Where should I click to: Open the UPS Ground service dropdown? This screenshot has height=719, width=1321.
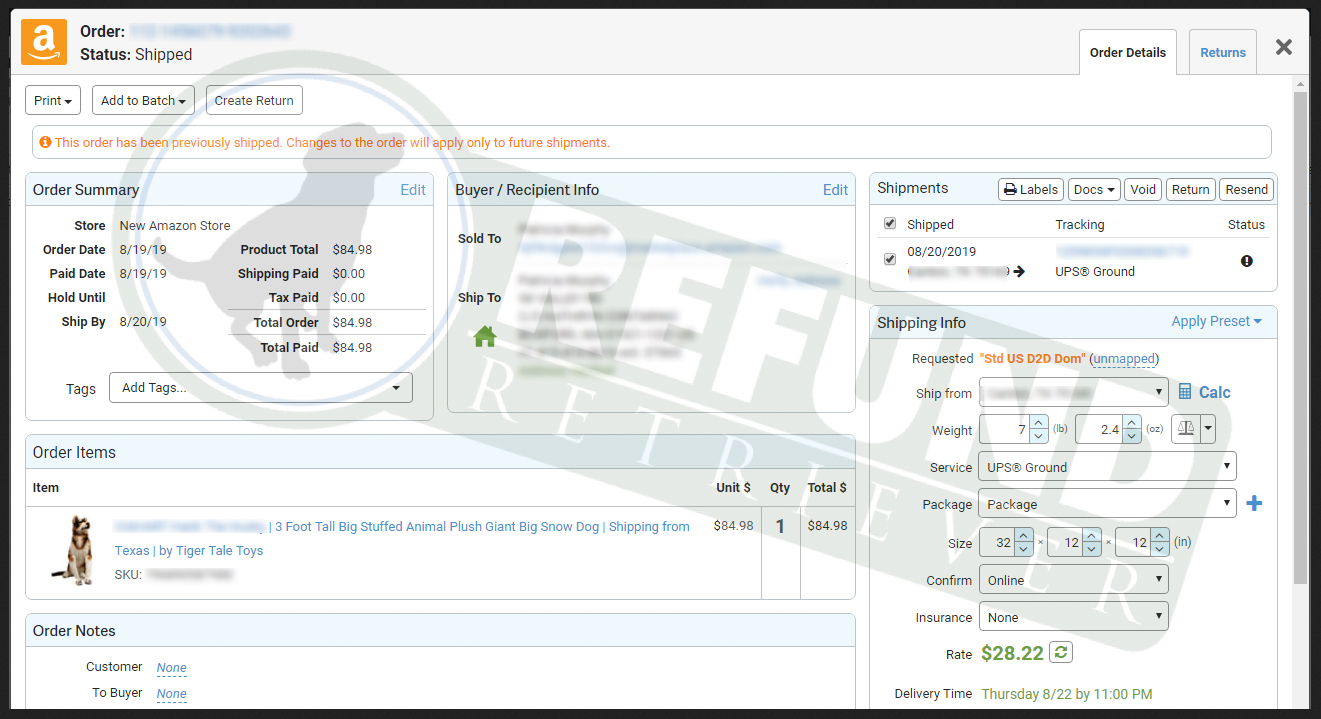(1107, 467)
